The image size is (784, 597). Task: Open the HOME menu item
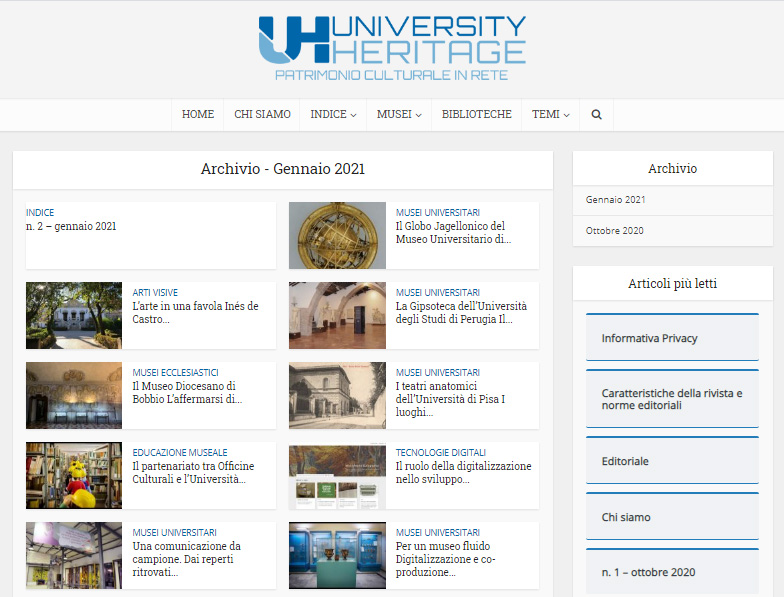[198, 114]
